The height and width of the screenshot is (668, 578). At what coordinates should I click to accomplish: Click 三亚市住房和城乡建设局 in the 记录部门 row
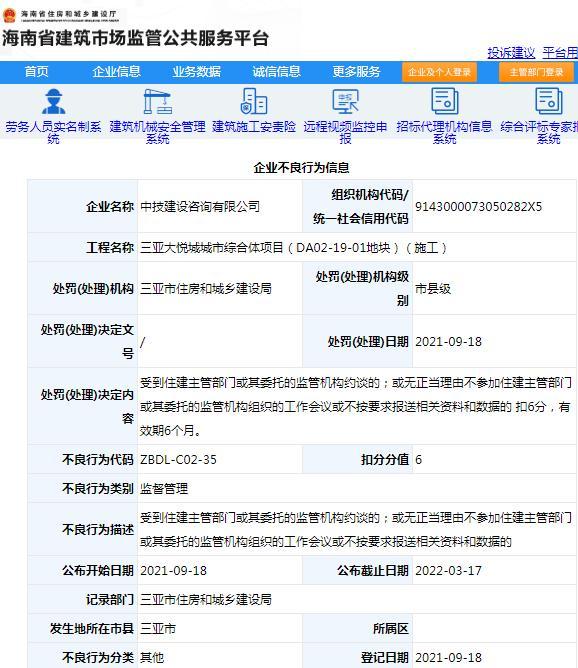(206, 599)
